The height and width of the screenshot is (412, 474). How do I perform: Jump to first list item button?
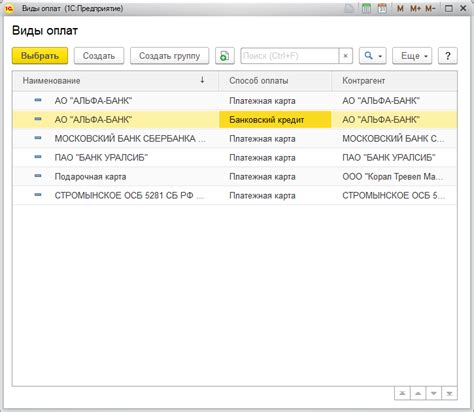[402, 393]
